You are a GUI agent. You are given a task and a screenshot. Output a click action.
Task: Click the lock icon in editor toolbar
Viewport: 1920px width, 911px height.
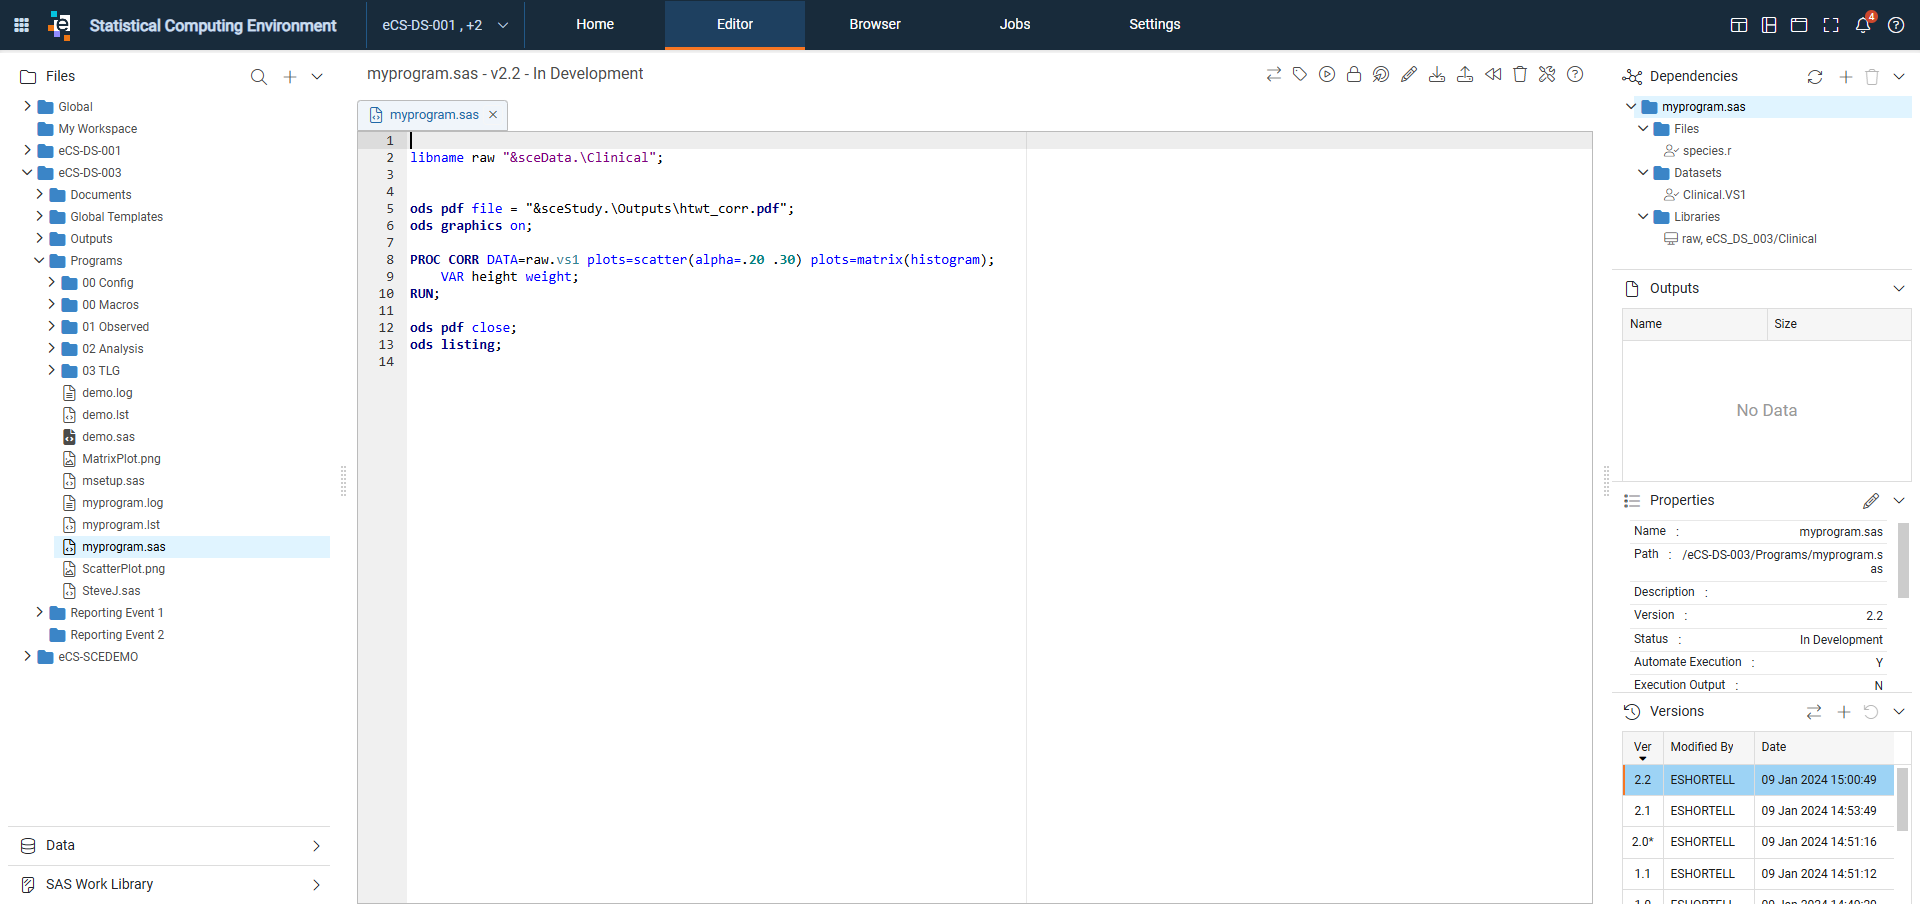click(1354, 74)
